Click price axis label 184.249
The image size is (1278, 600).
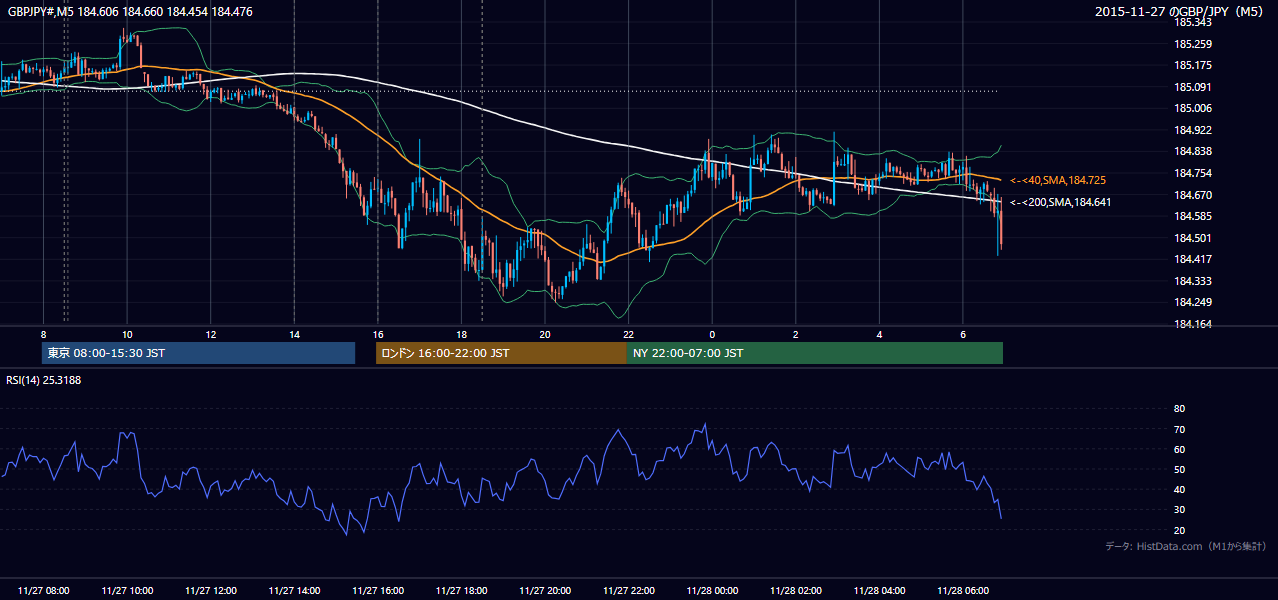click(x=1193, y=303)
